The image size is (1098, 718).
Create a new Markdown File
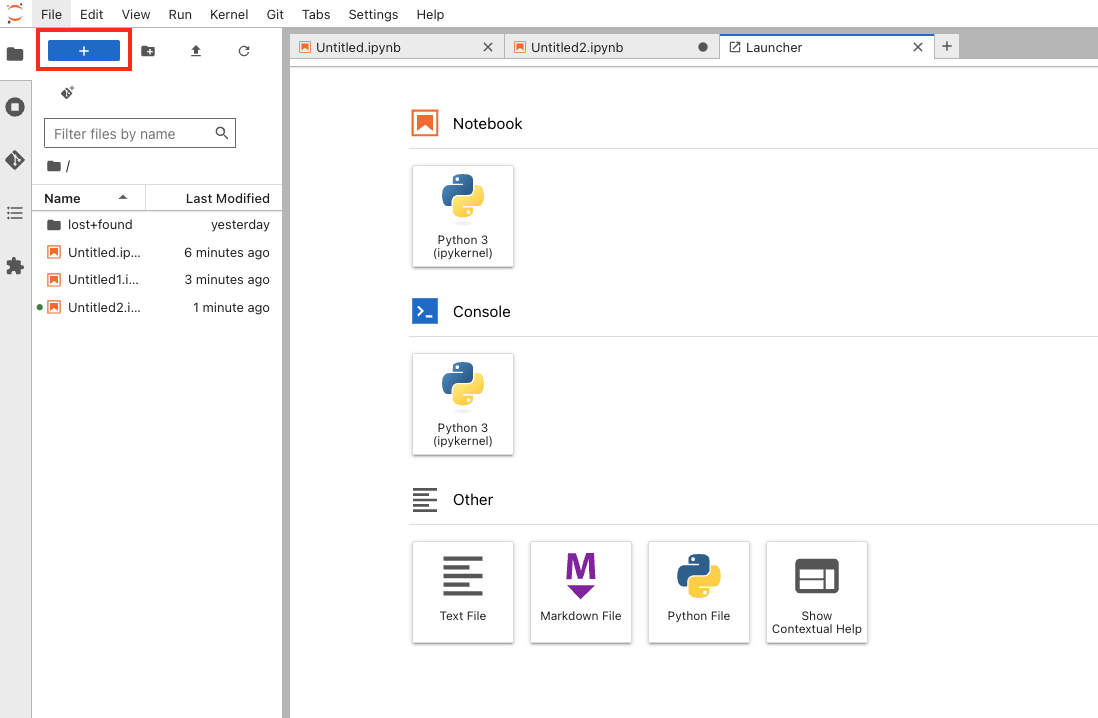[x=581, y=592]
